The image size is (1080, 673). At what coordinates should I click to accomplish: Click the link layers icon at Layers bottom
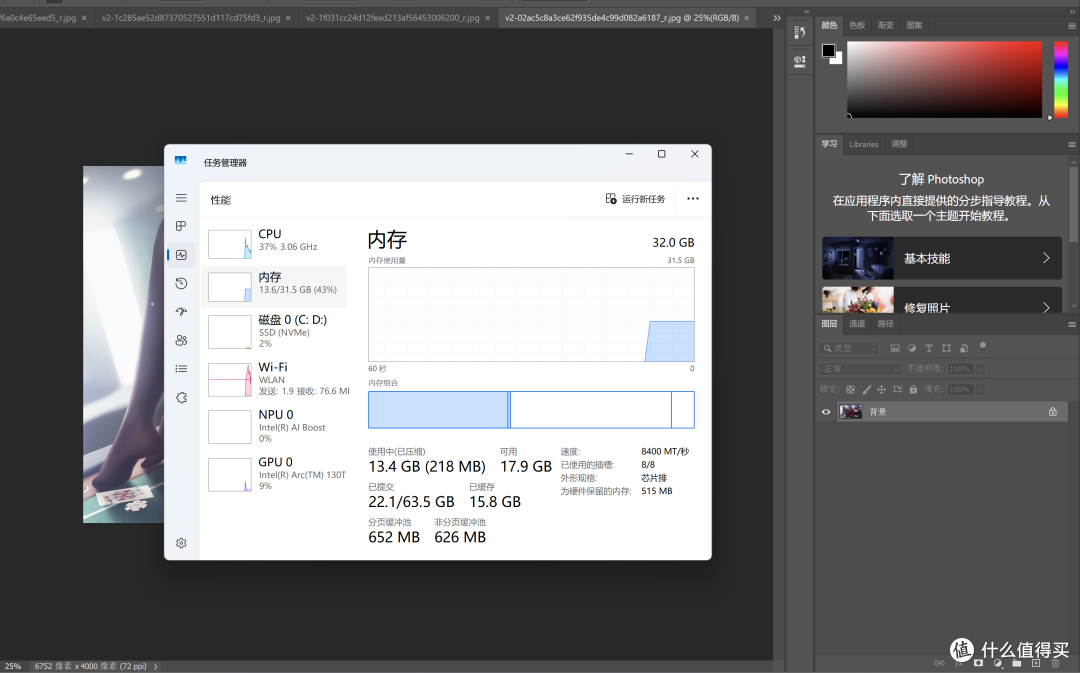[x=939, y=663]
